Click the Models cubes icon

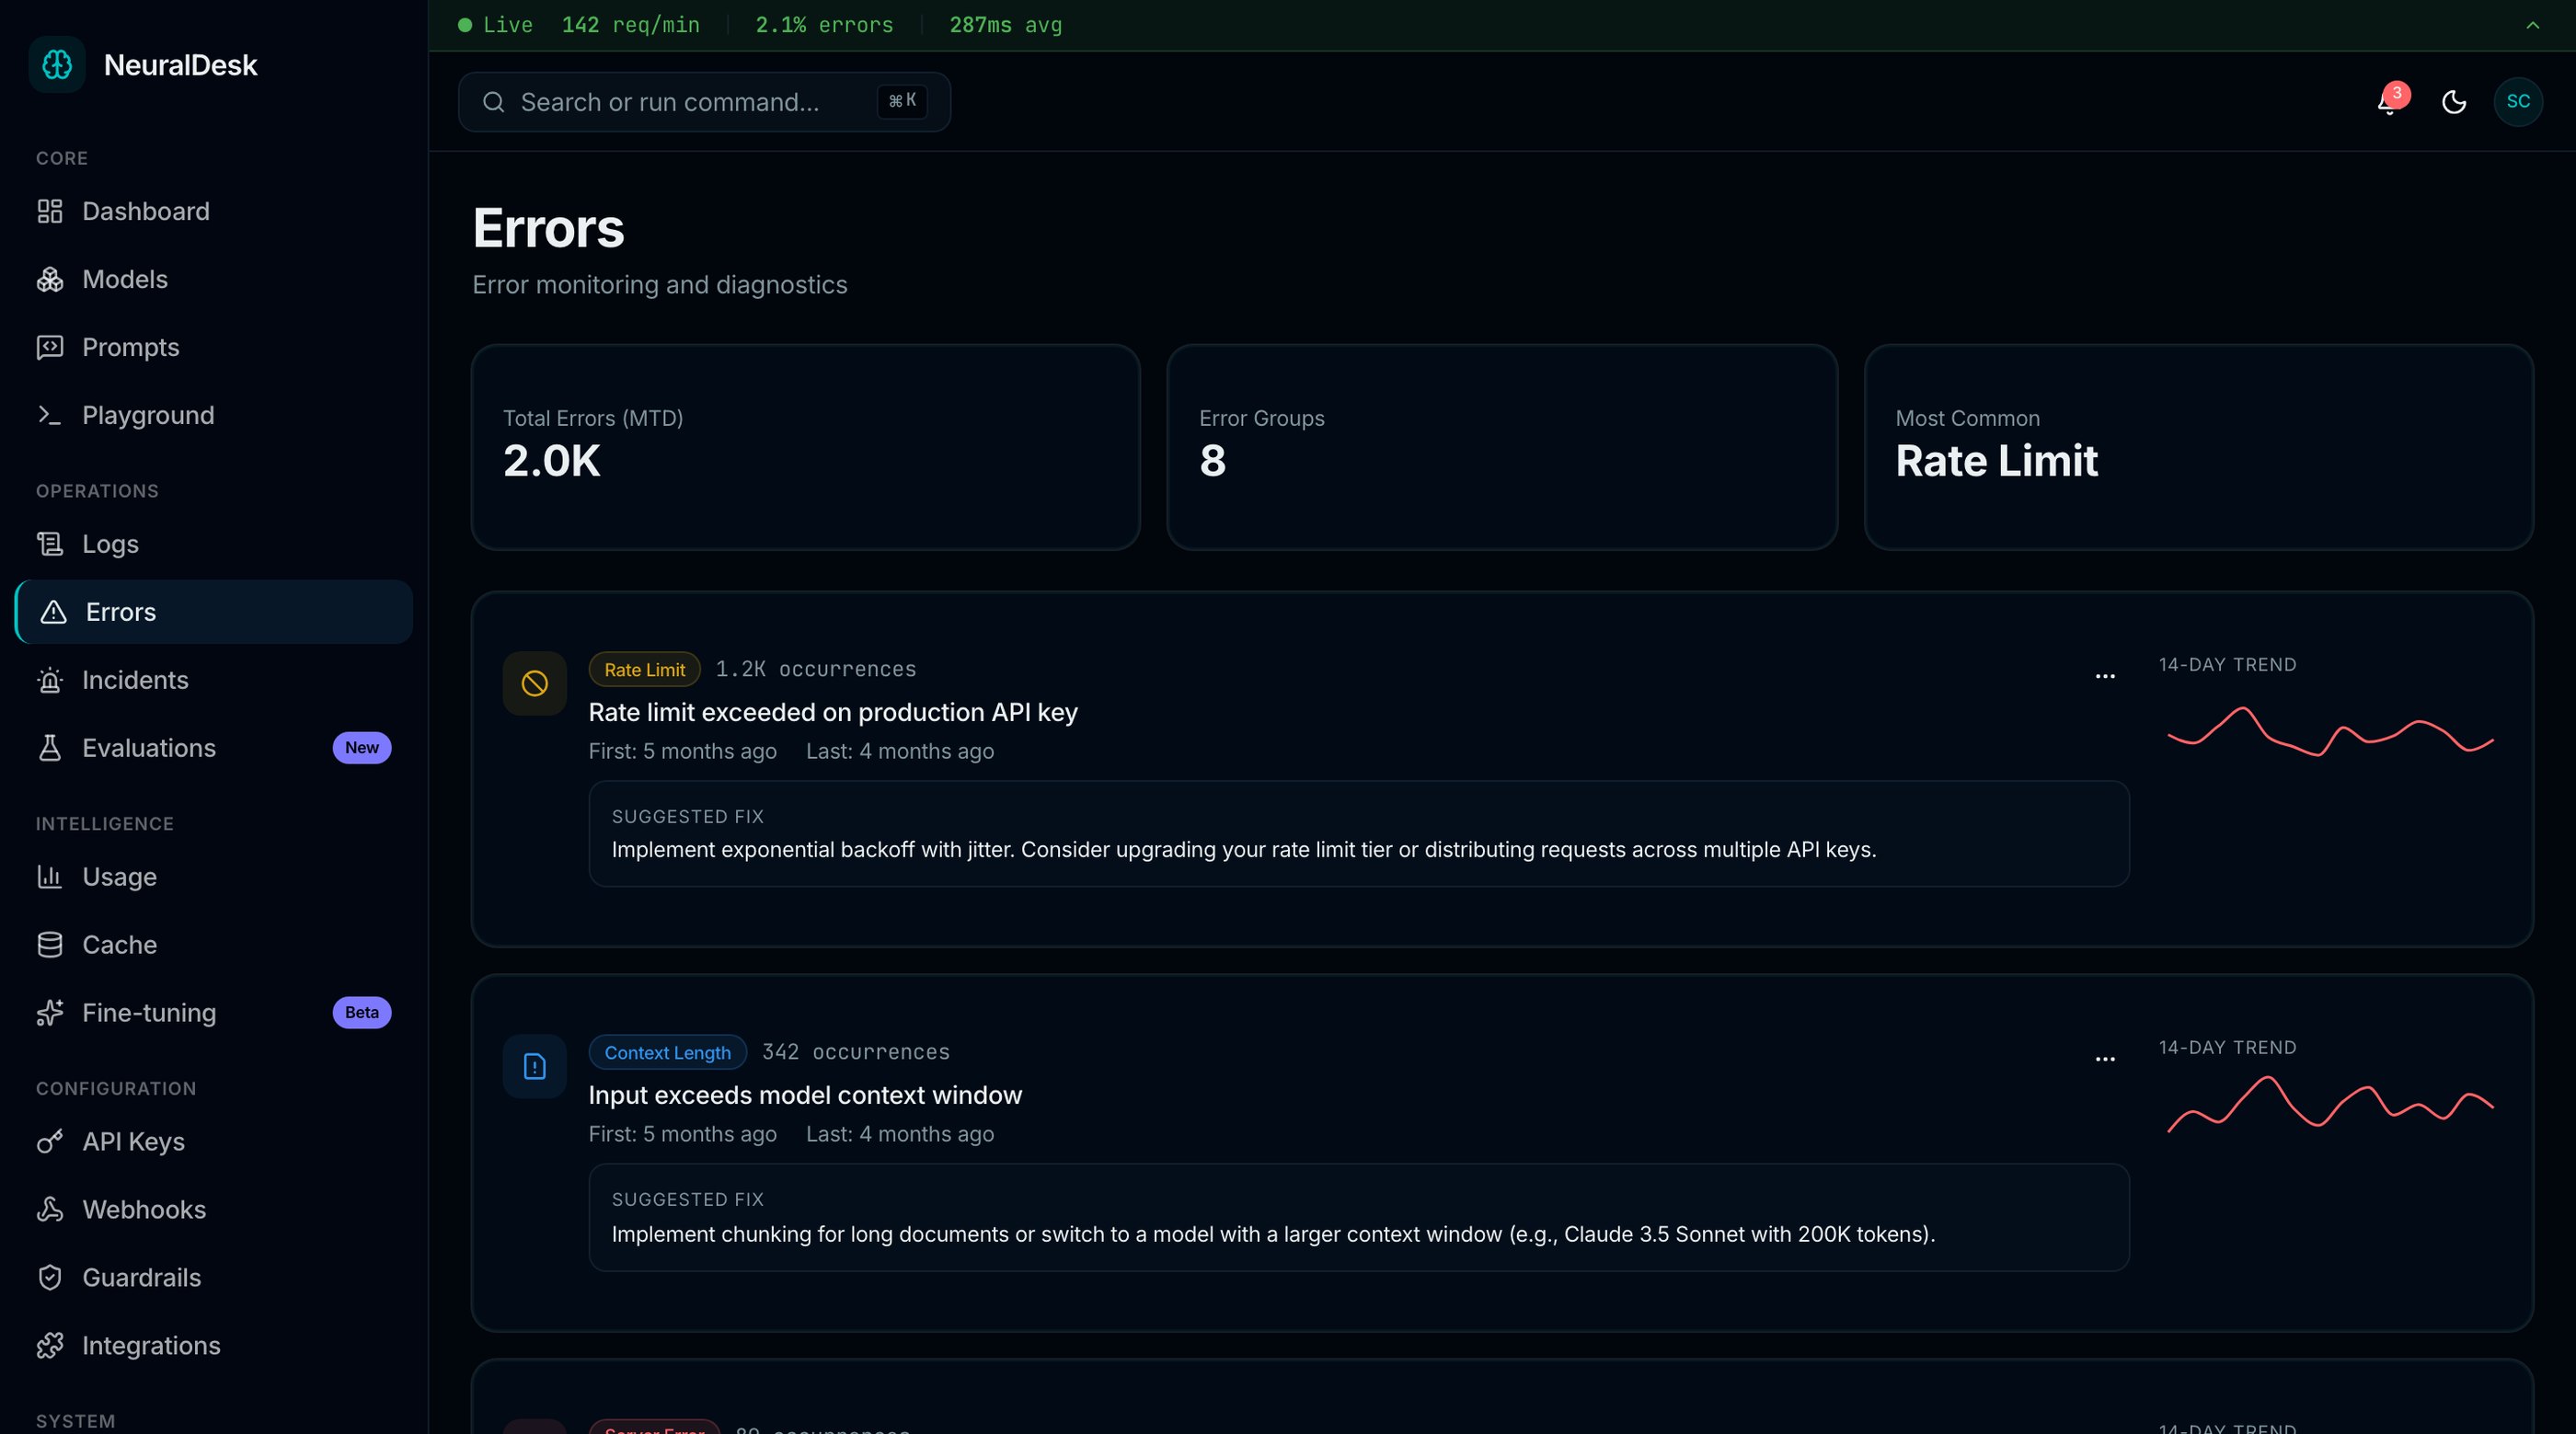pyautogui.click(x=50, y=279)
